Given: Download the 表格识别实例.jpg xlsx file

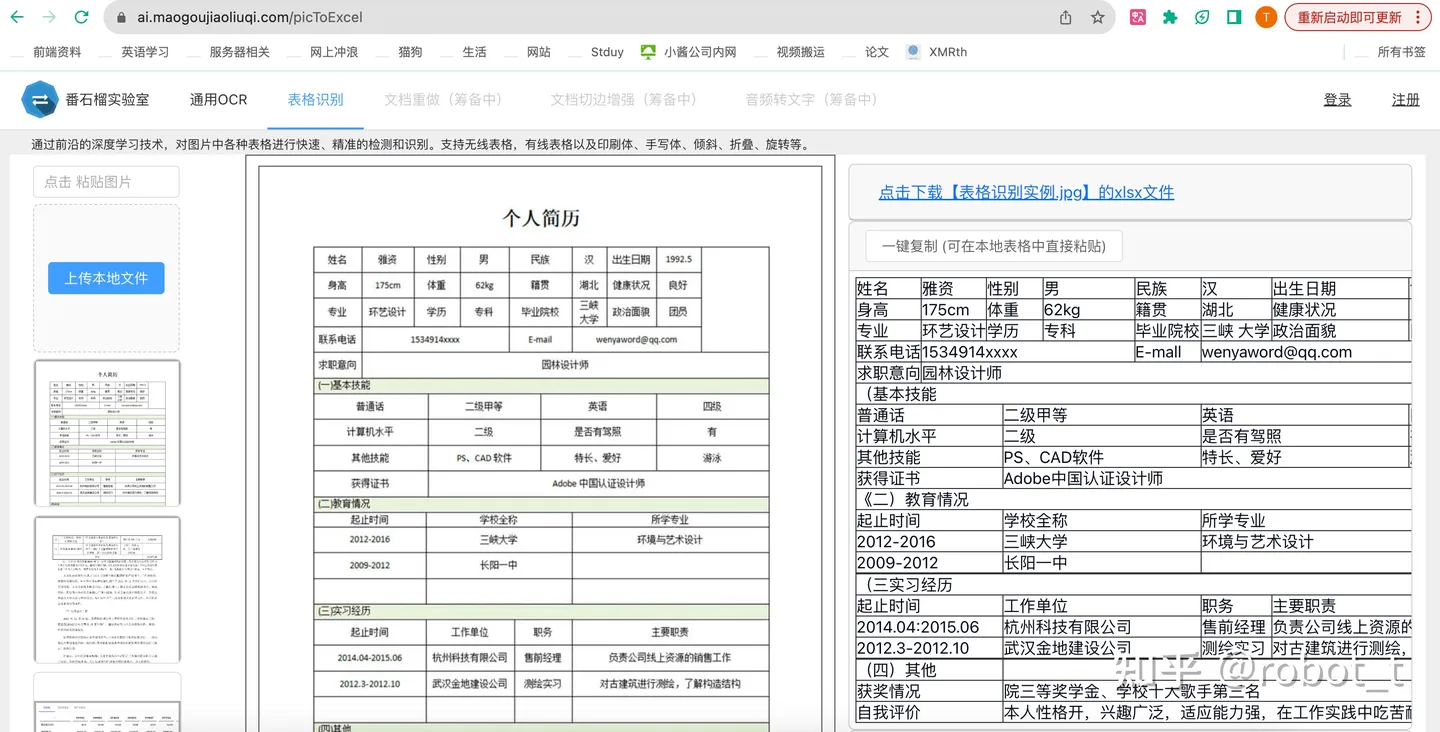Looking at the screenshot, I should [1026, 192].
